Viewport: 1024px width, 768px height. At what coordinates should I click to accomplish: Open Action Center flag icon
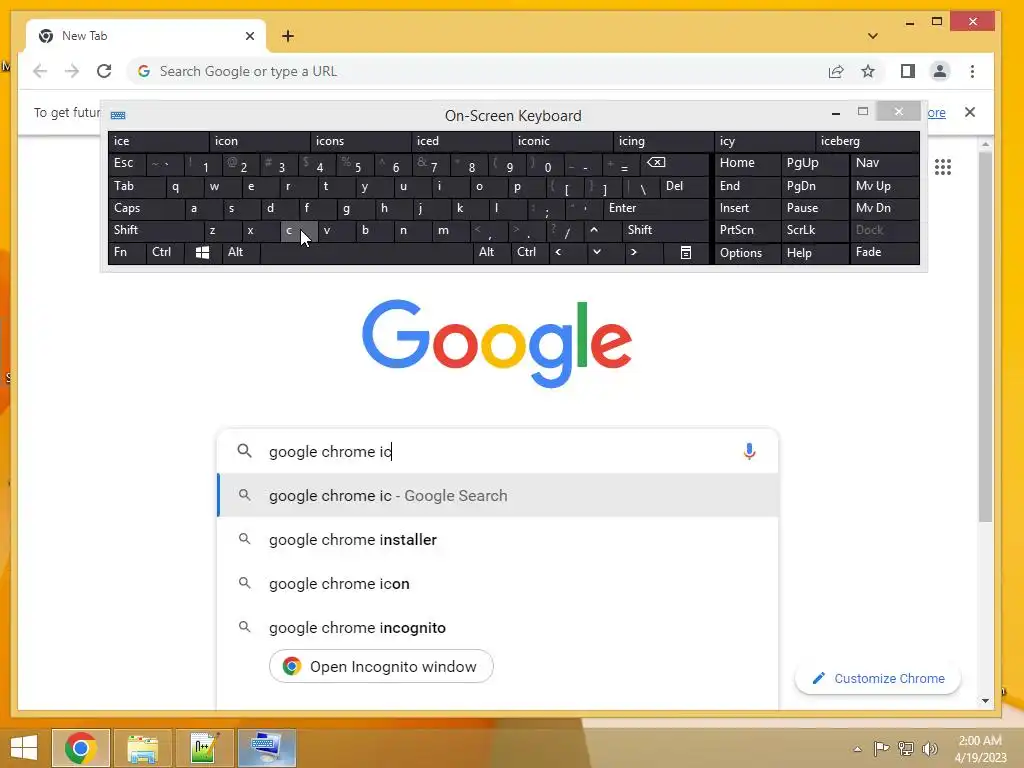(x=881, y=749)
